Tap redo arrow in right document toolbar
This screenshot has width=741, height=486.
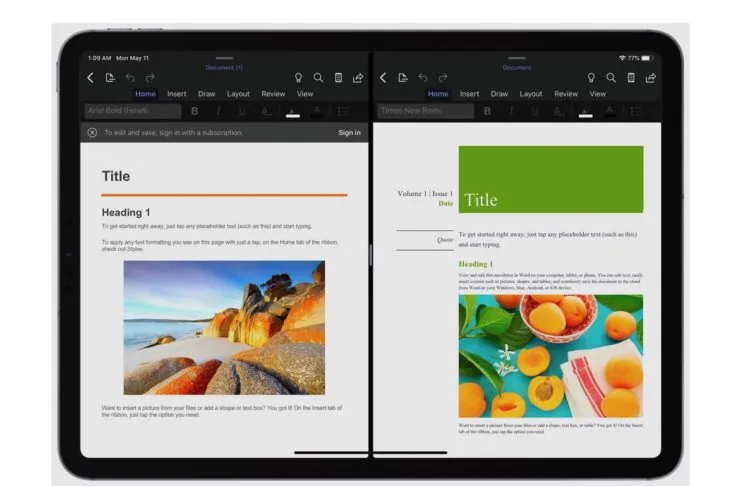point(443,78)
